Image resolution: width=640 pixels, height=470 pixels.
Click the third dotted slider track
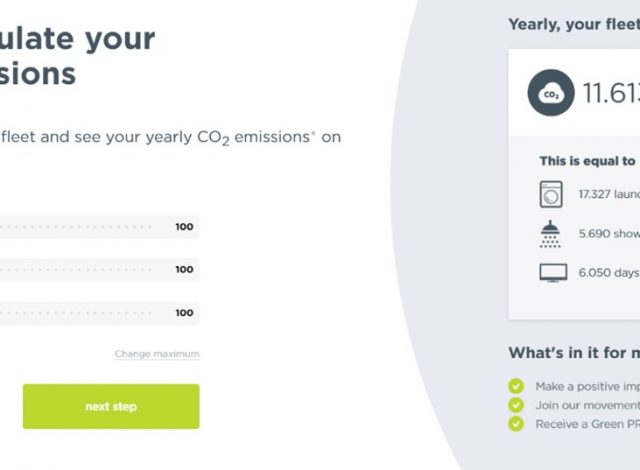[x=76, y=313]
